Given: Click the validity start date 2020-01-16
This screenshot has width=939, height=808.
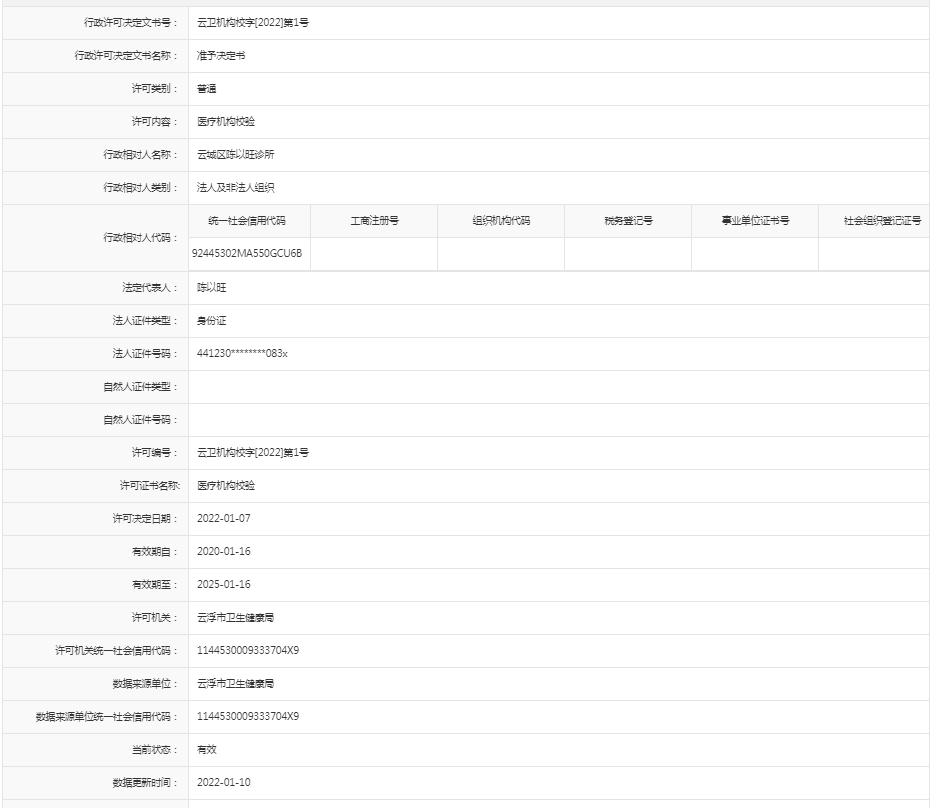Looking at the screenshot, I should (x=224, y=552).
